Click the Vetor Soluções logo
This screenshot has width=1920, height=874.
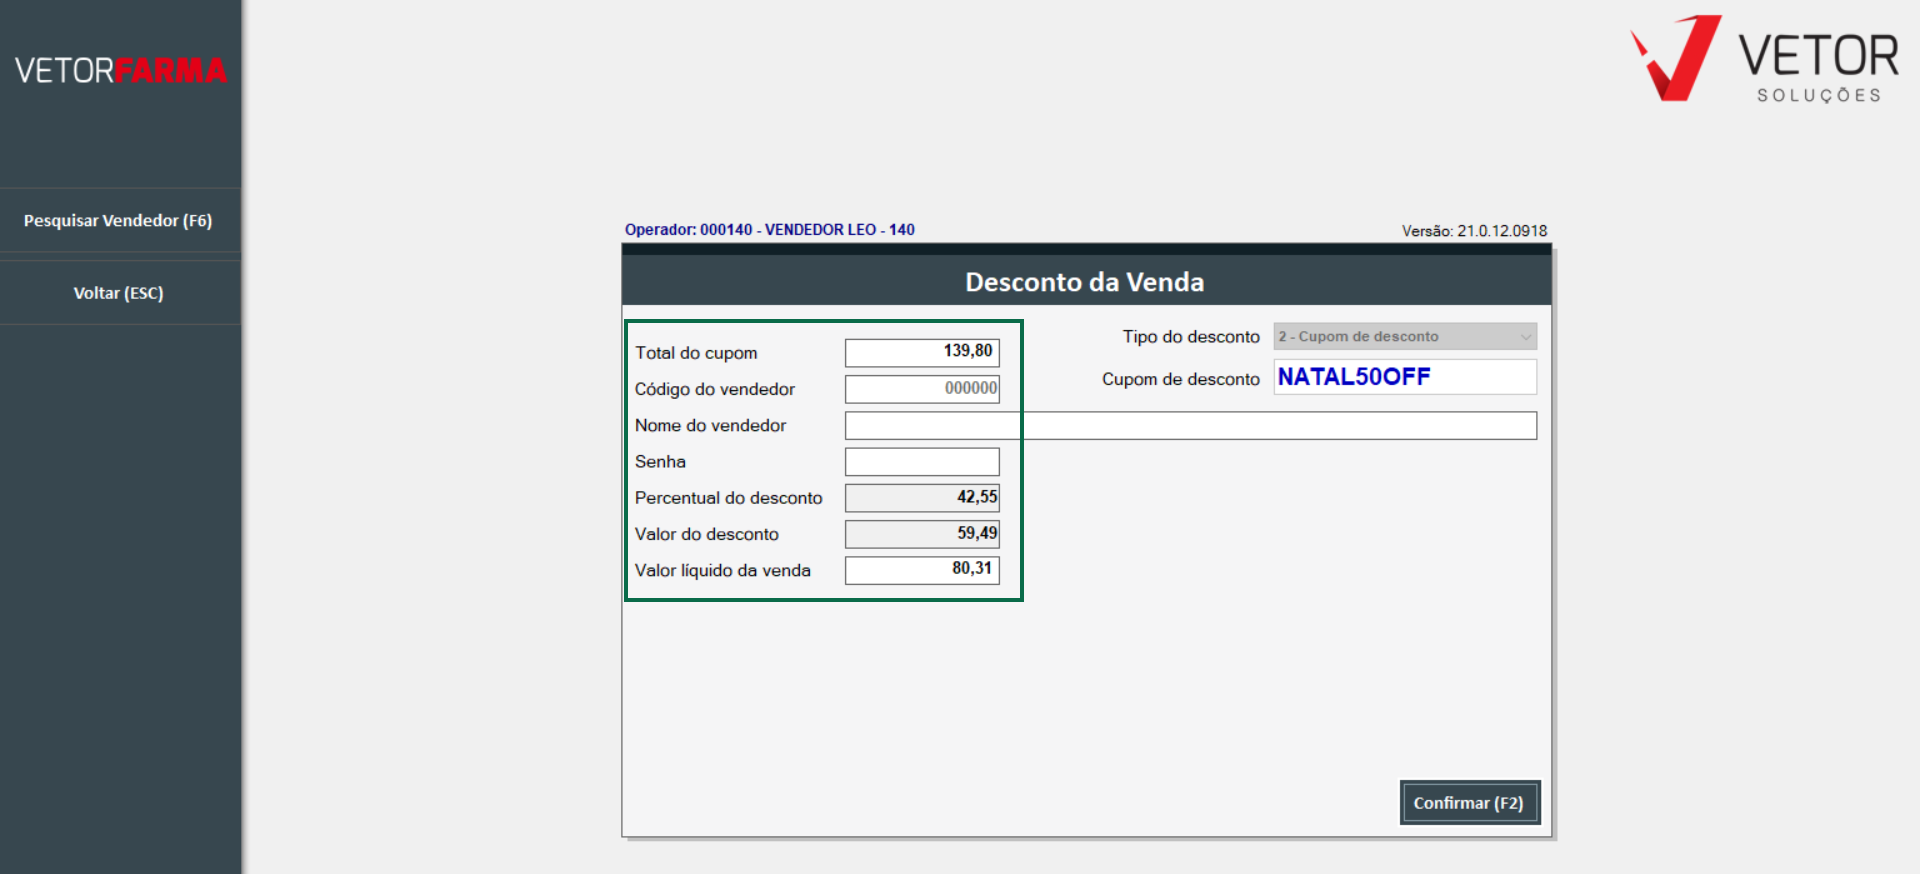[x=1765, y=58]
